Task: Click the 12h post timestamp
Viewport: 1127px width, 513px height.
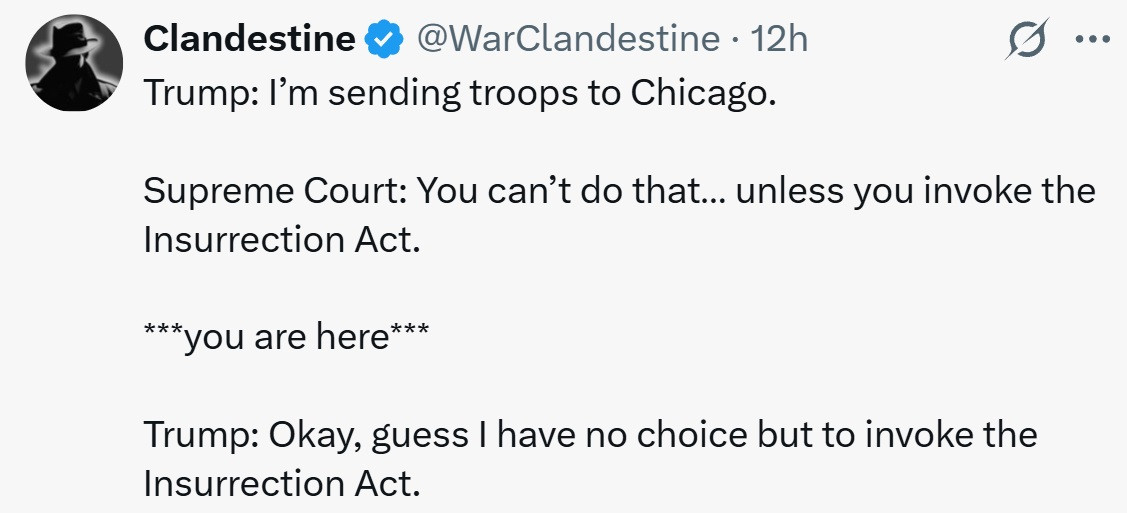Action: click(780, 40)
